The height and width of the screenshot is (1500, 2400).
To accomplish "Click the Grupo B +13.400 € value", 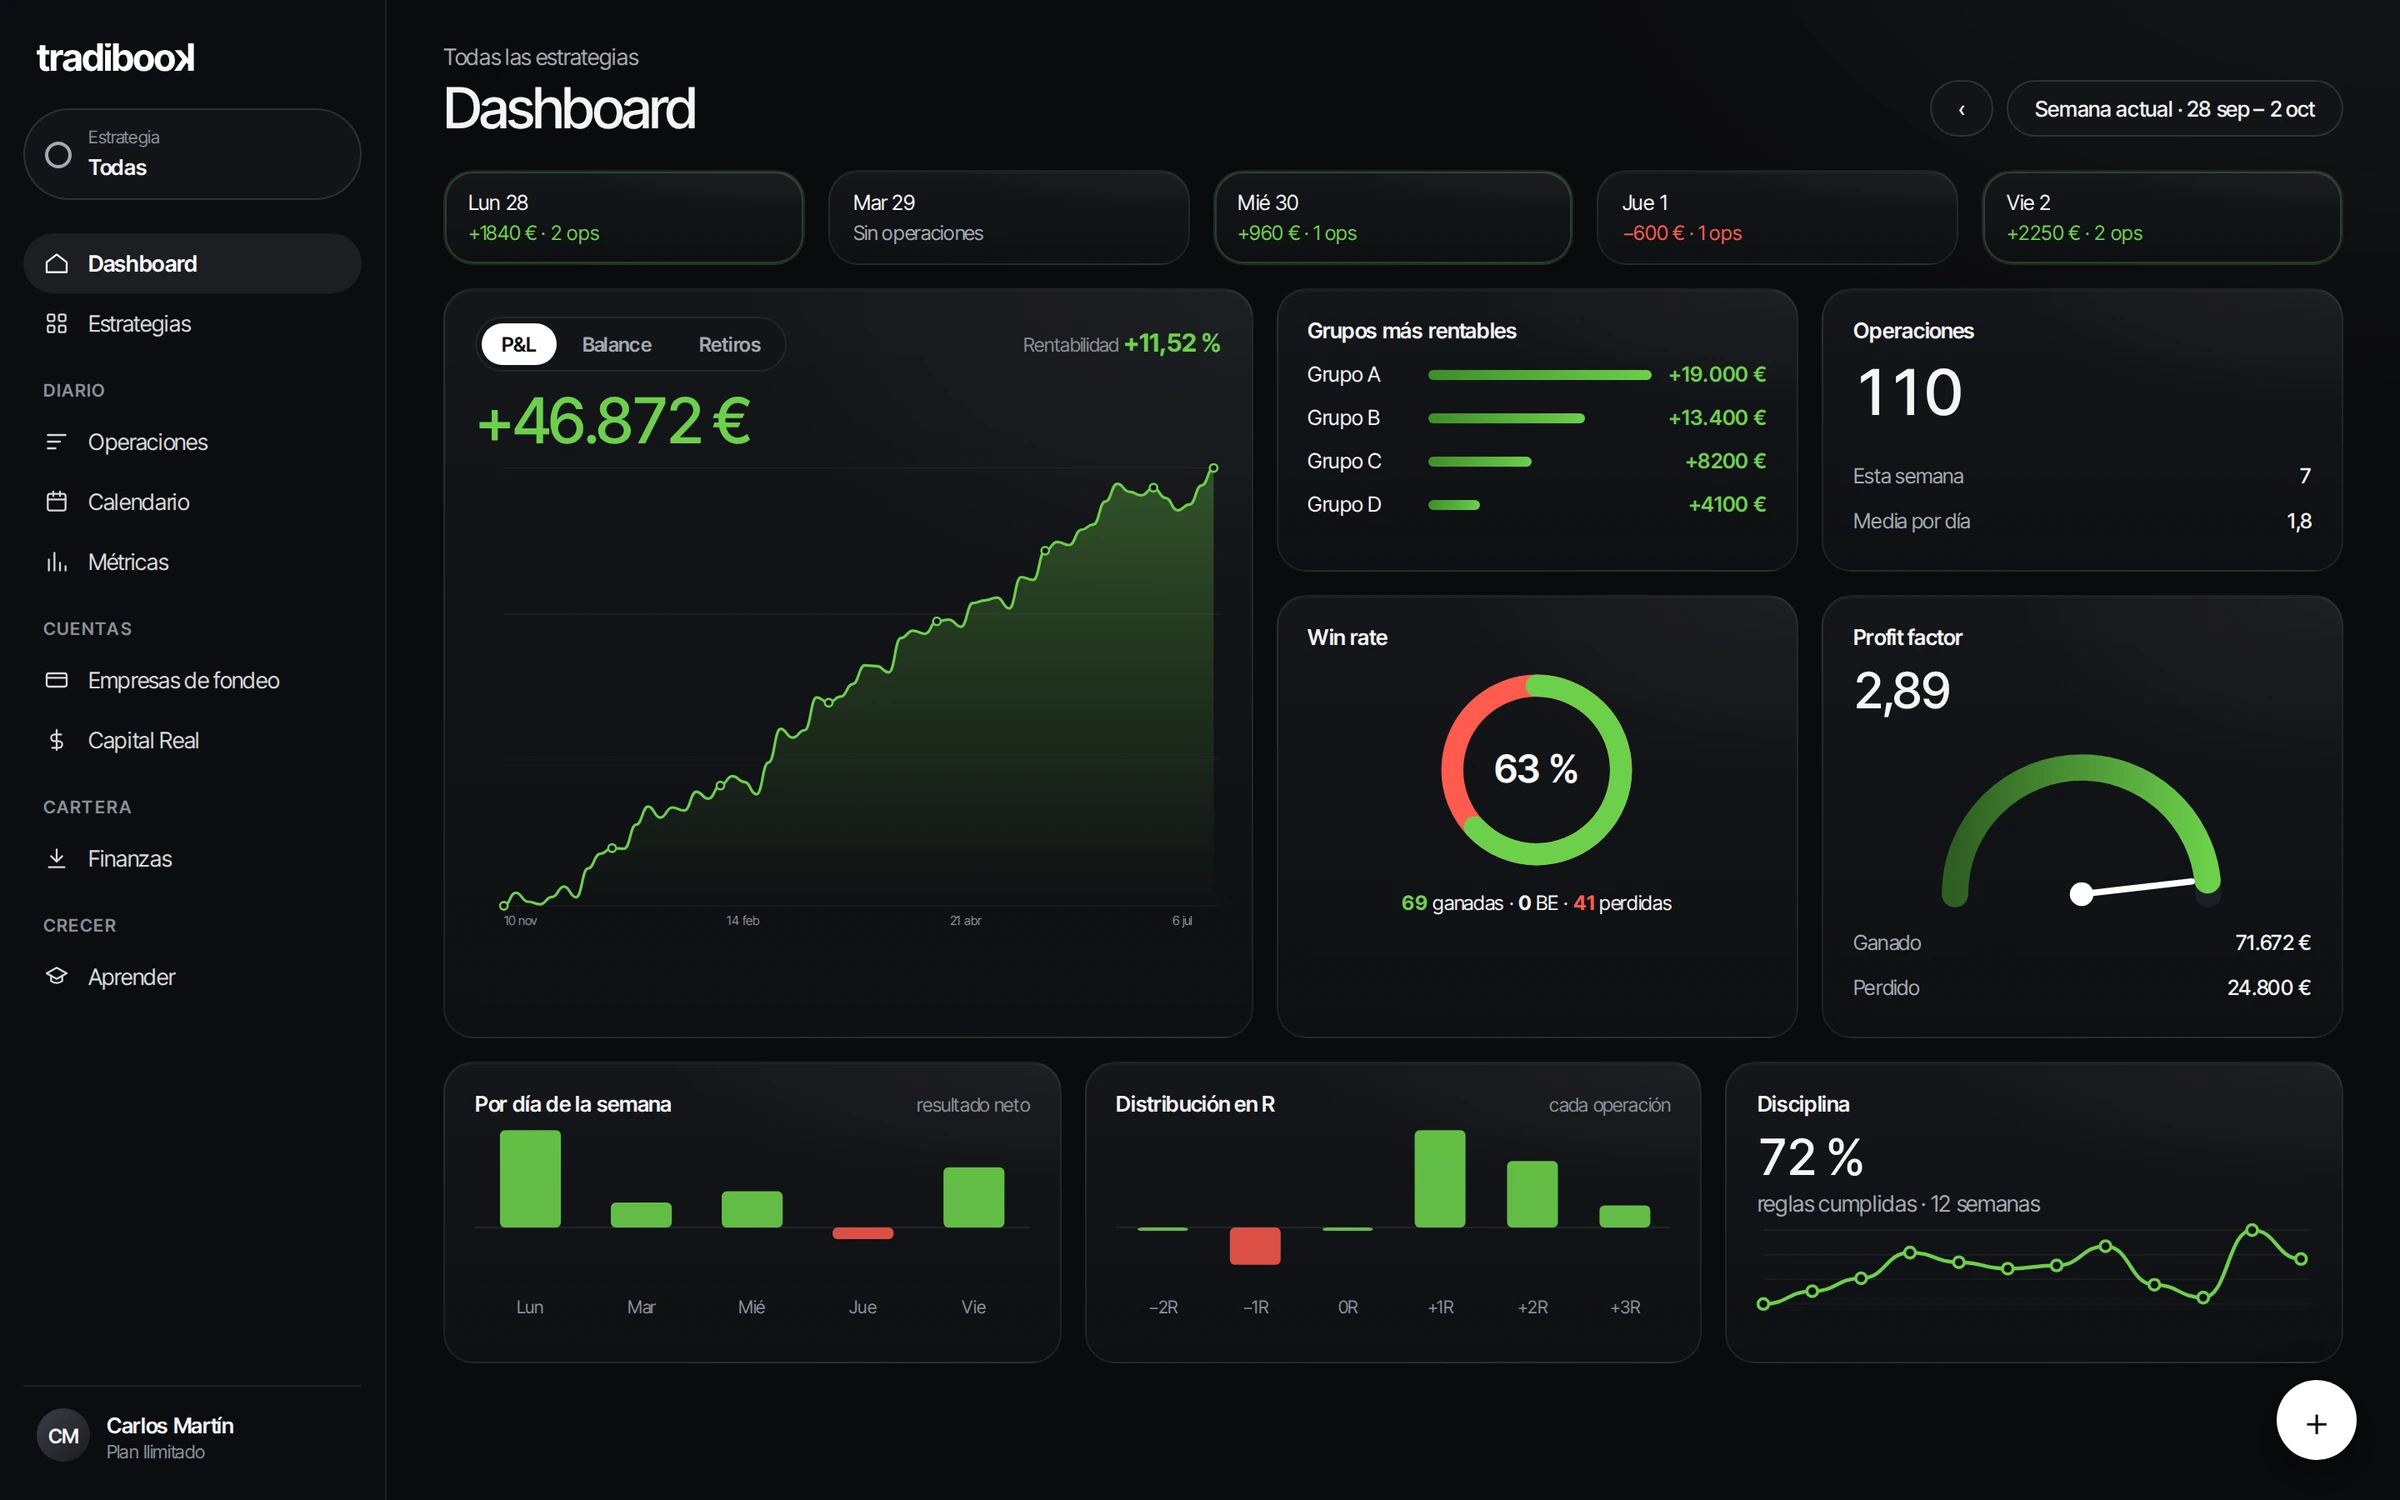I will point(1717,418).
